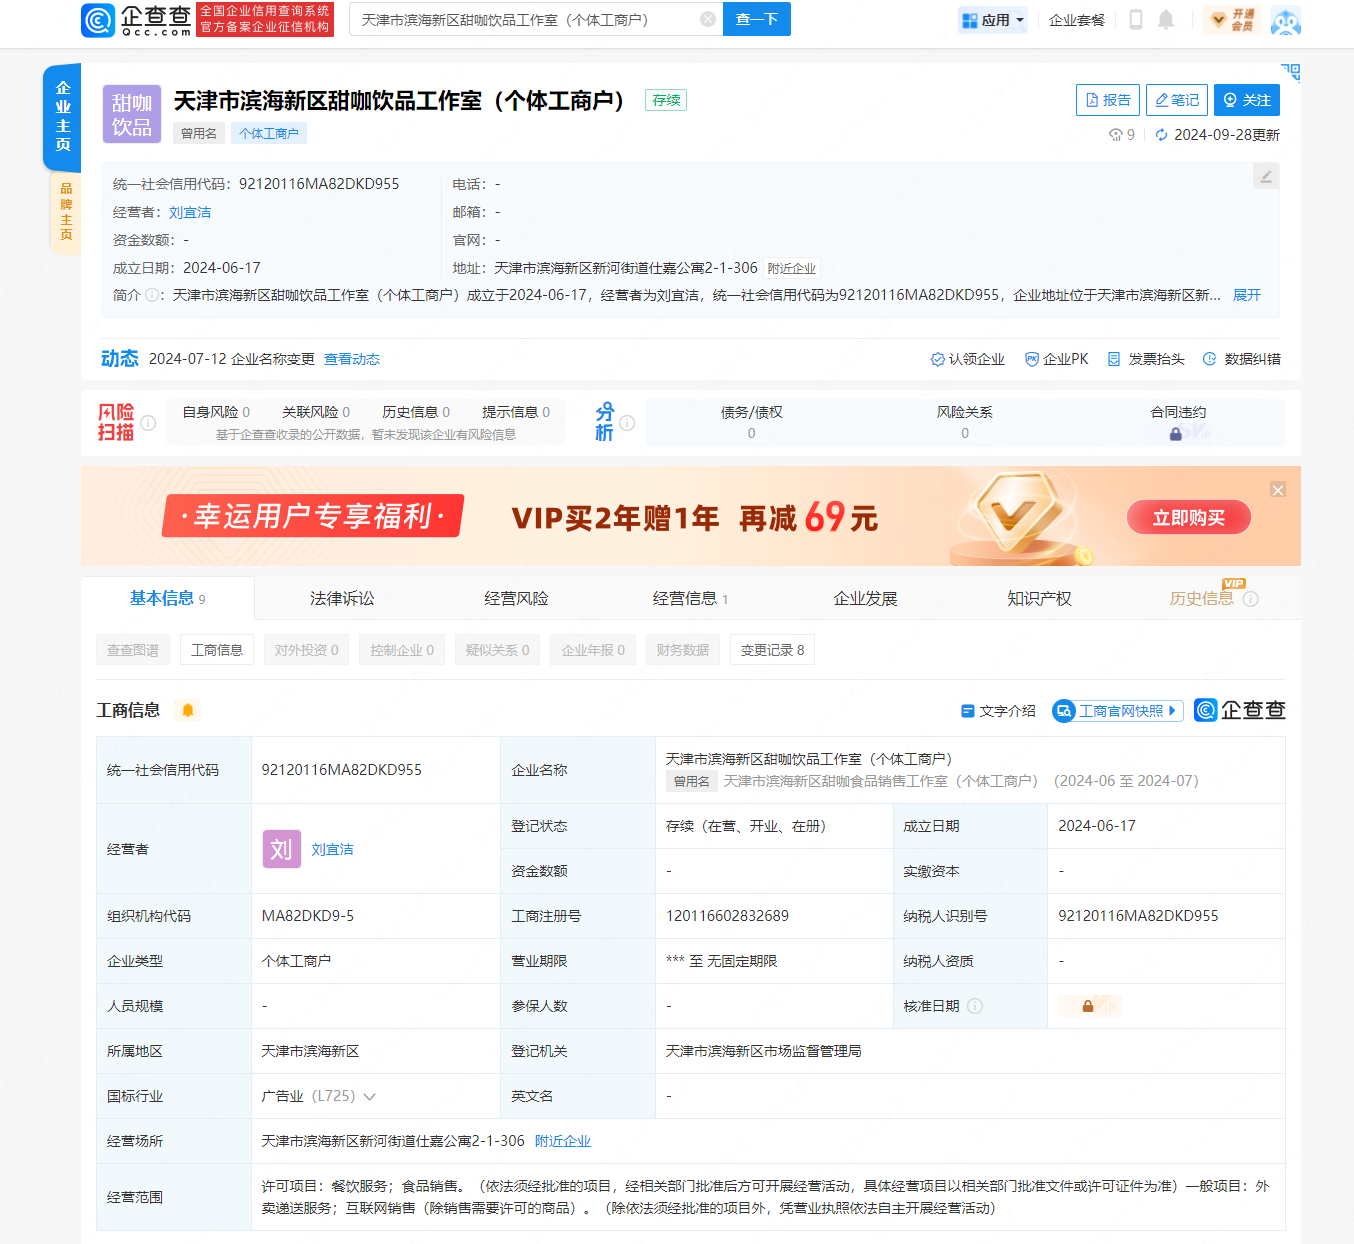Open 企业套餐 link in header
The image size is (1354, 1244).
1077,20
